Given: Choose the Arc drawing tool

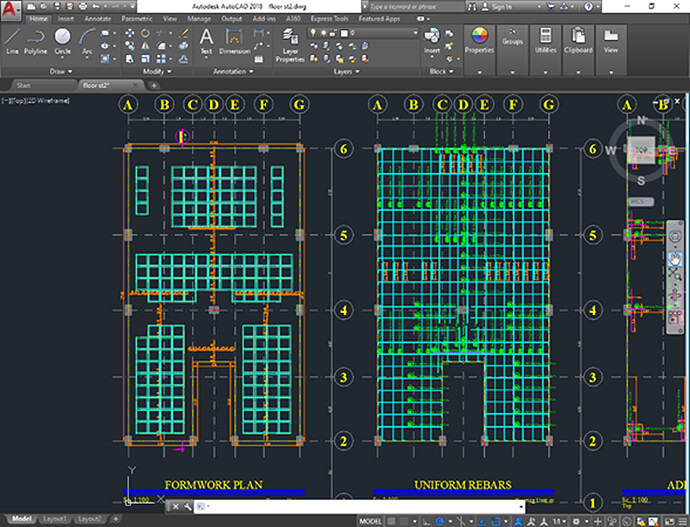Looking at the screenshot, I should 87,41.
